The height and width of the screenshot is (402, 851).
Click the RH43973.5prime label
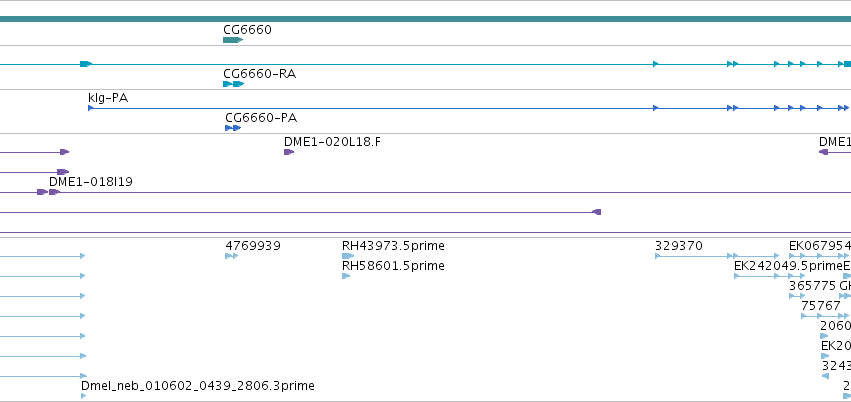coord(393,246)
